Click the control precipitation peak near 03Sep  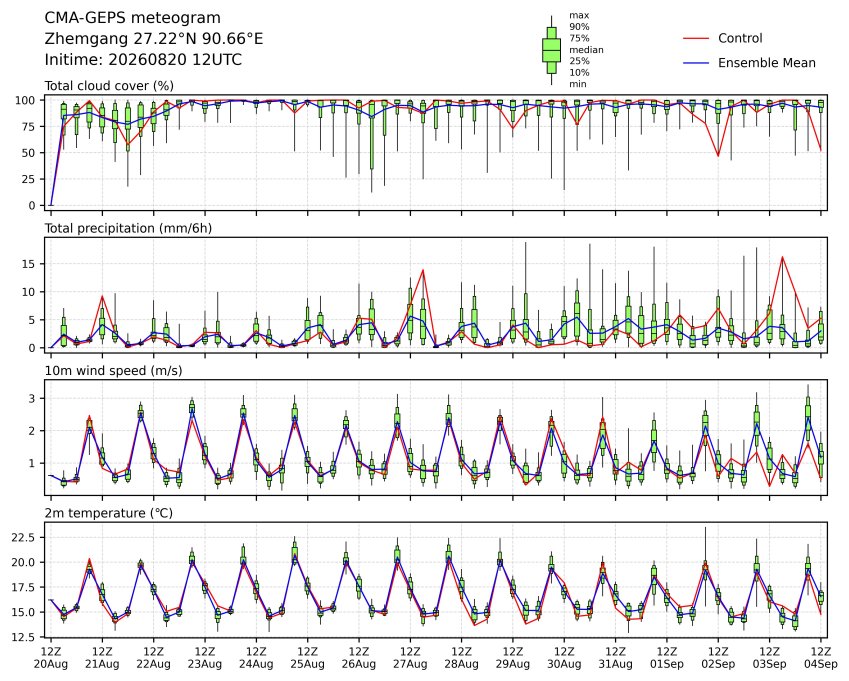pos(782,257)
